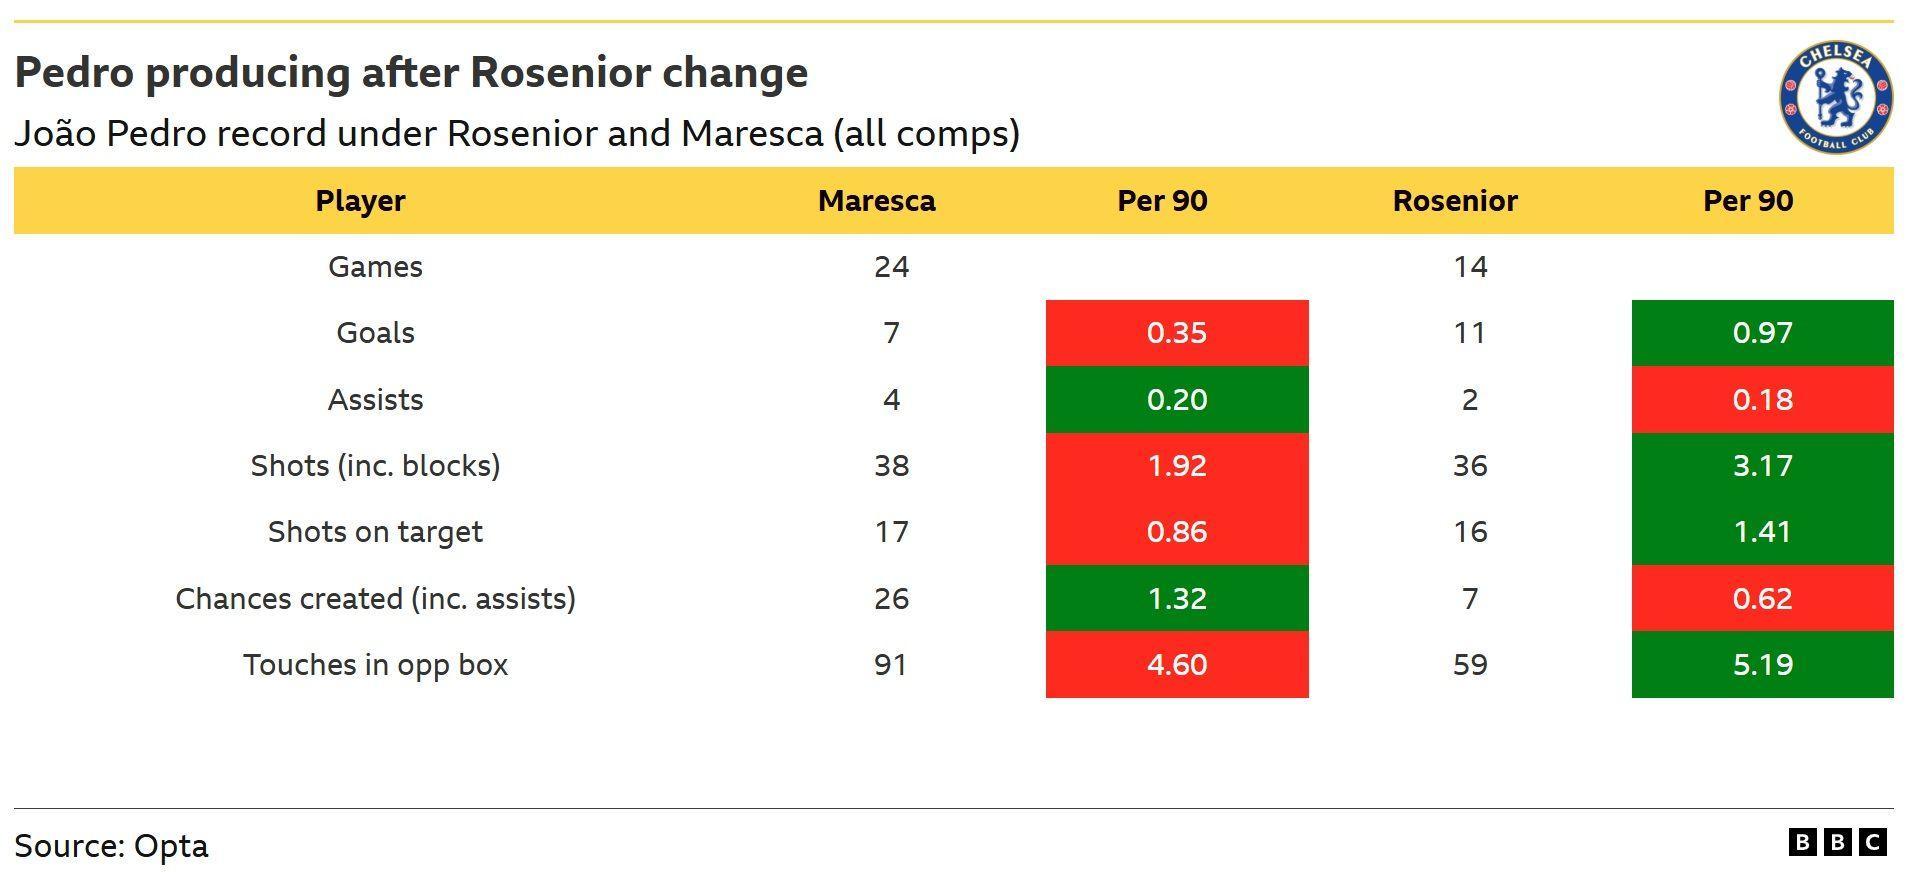1907x872 pixels.
Task: Click the Games row label
Action: [375, 267]
